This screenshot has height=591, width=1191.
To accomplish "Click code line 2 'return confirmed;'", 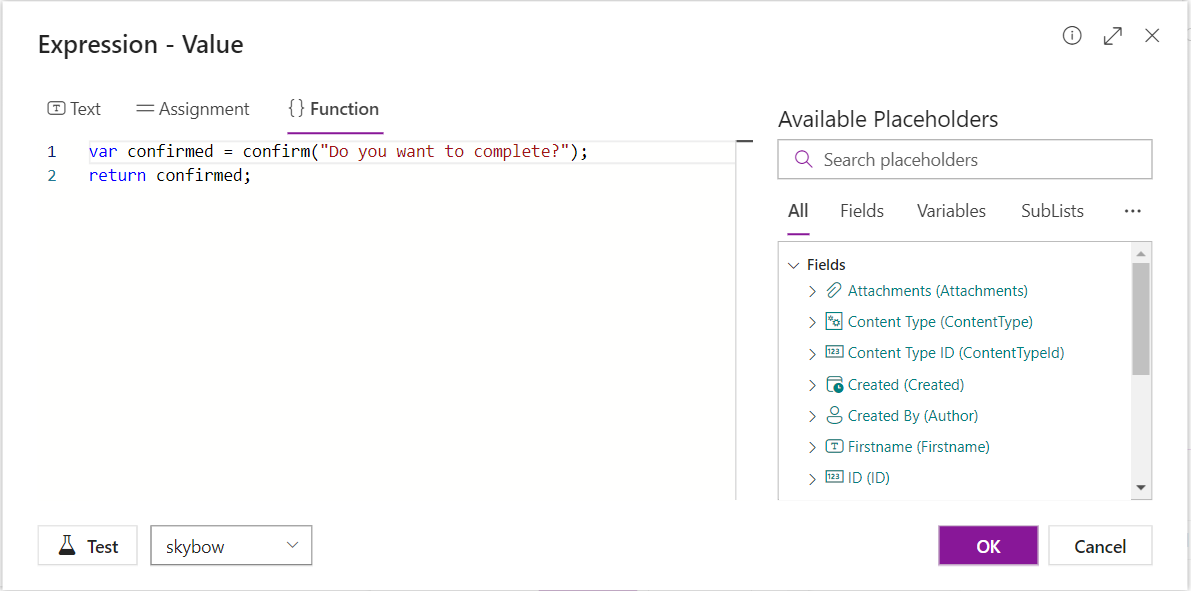I will pyautogui.click(x=169, y=175).
